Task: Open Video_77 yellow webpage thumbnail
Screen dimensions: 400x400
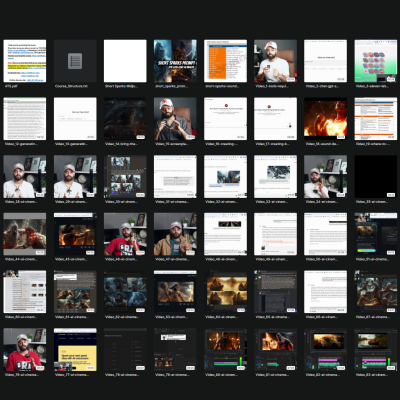Action: (75, 349)
